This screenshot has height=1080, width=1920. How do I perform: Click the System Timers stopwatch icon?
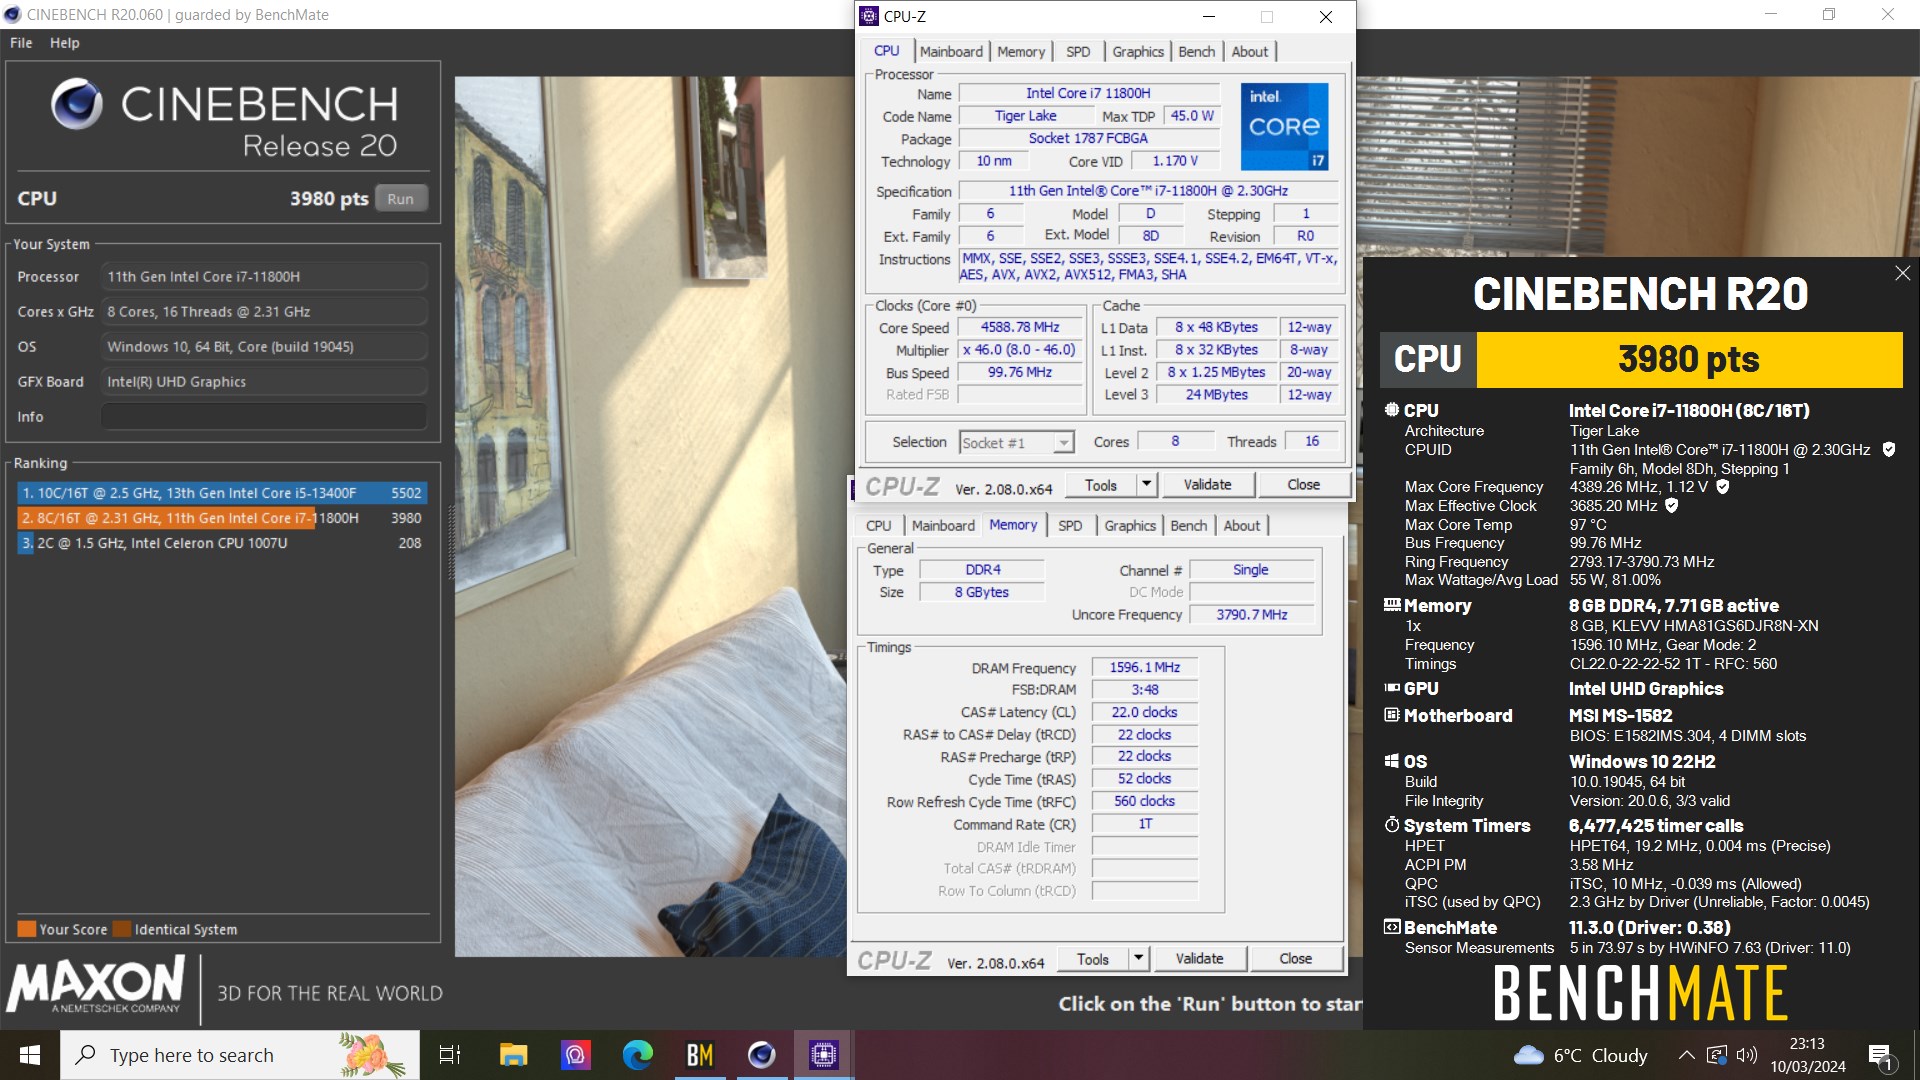1392,825
